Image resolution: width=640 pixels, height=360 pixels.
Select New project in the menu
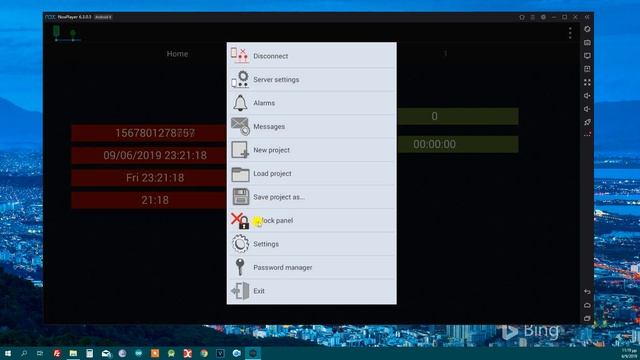(311, 150)
